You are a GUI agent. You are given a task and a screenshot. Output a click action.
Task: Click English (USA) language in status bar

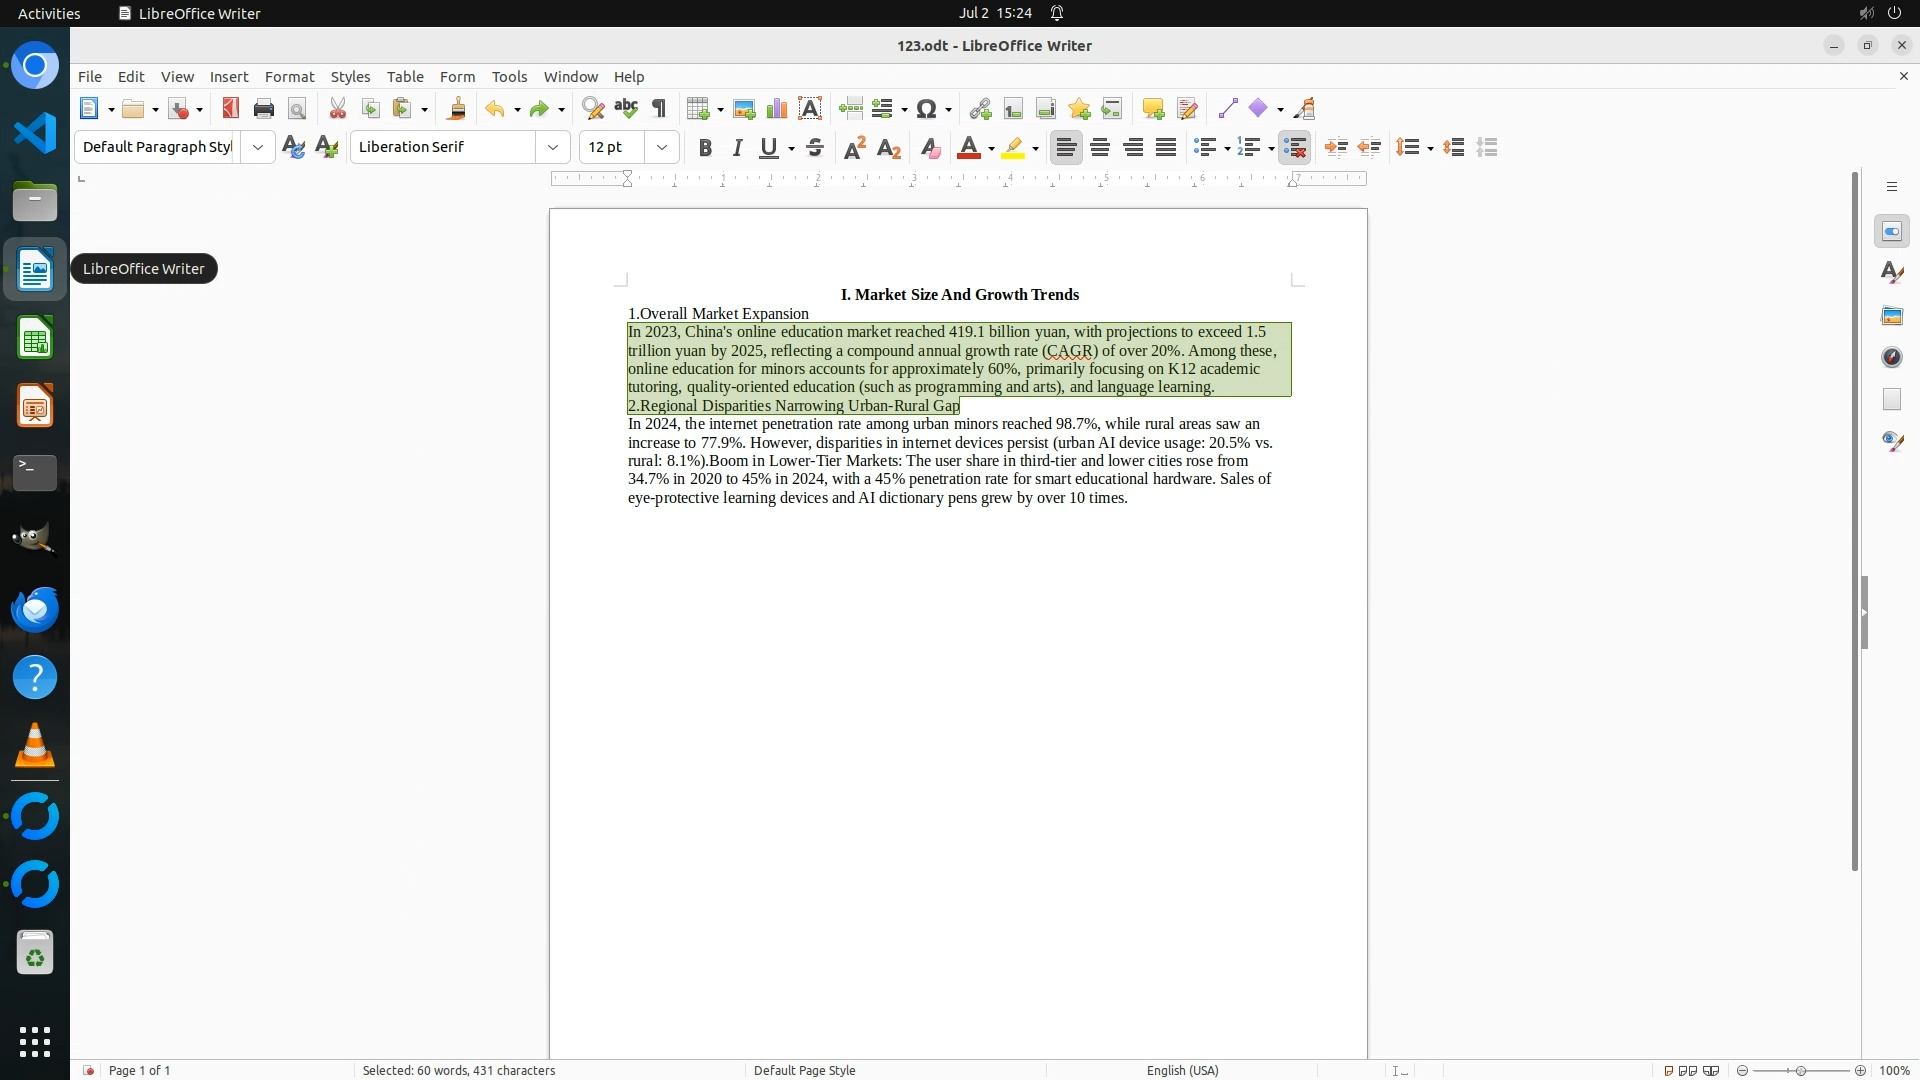[1182, 1070]
